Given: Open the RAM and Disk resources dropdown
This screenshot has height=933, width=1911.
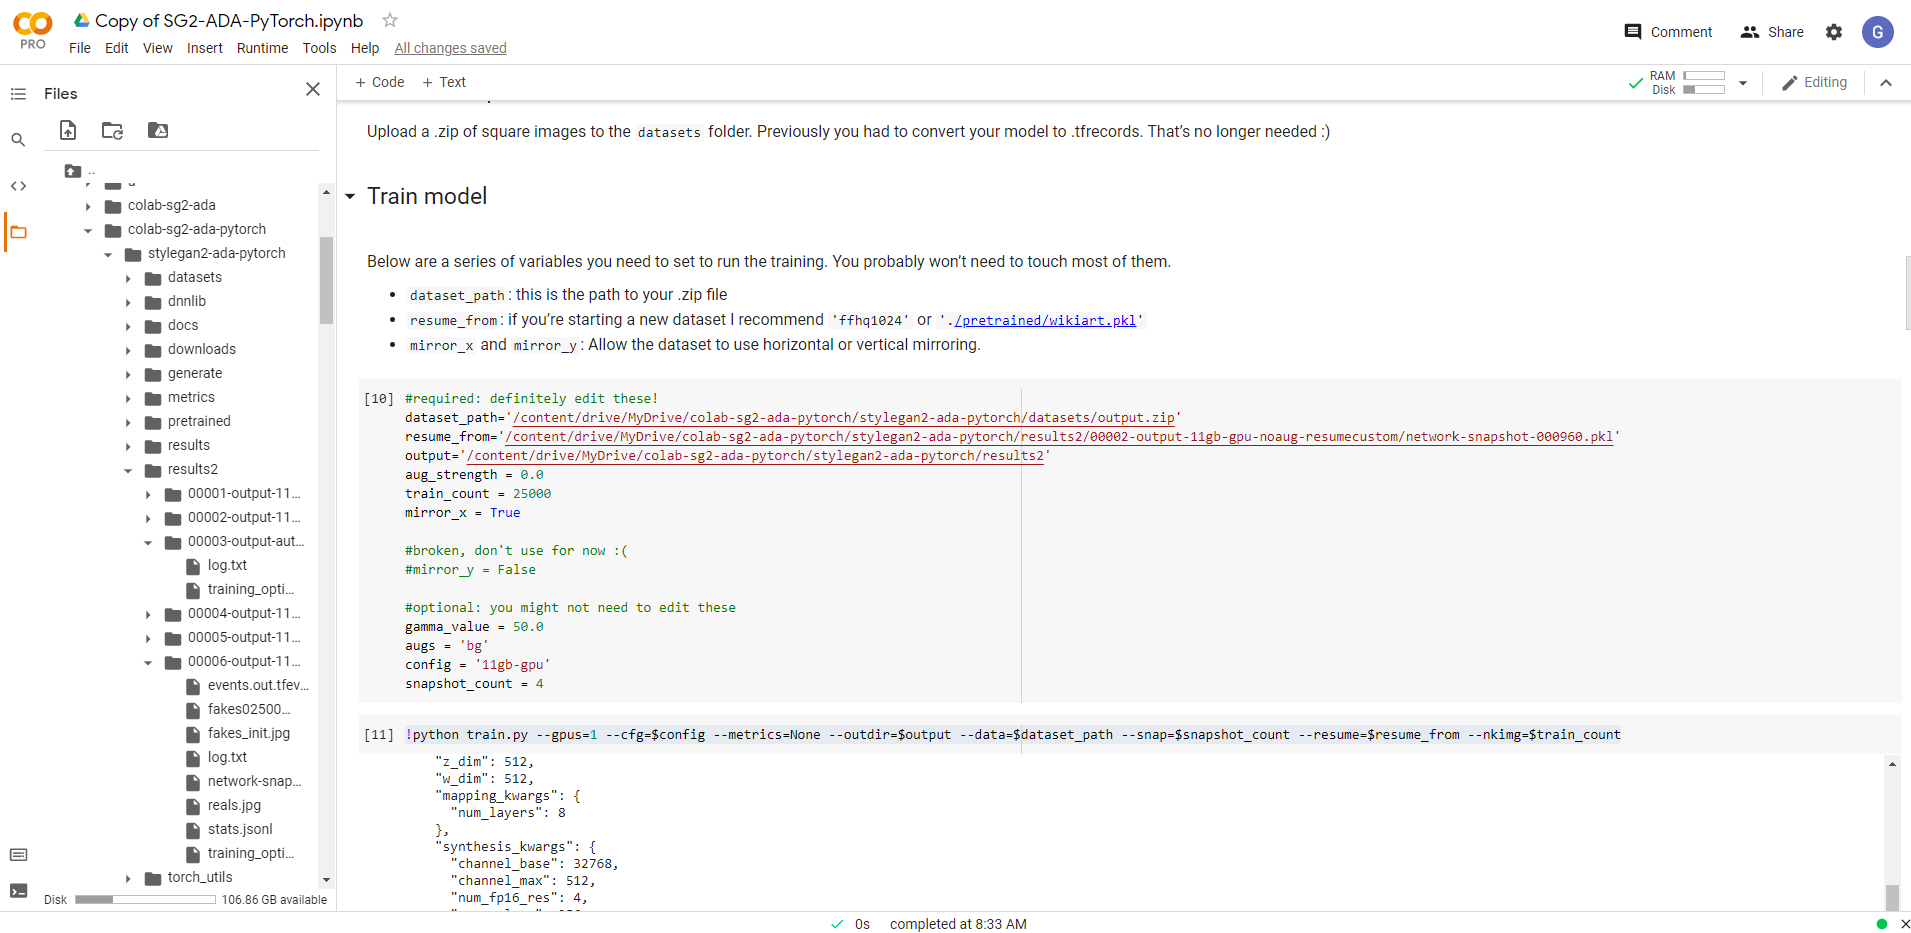Looking at the screenshot, I should [1743, 82].
